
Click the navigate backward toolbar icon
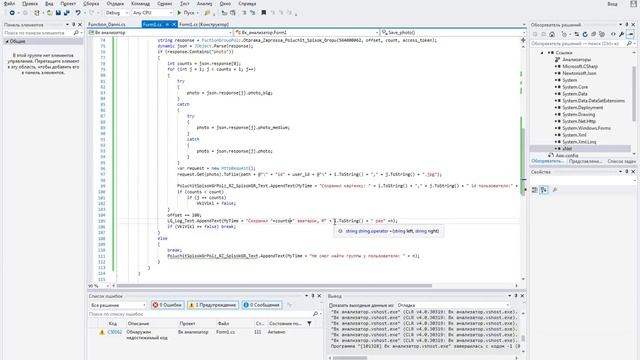12,13
